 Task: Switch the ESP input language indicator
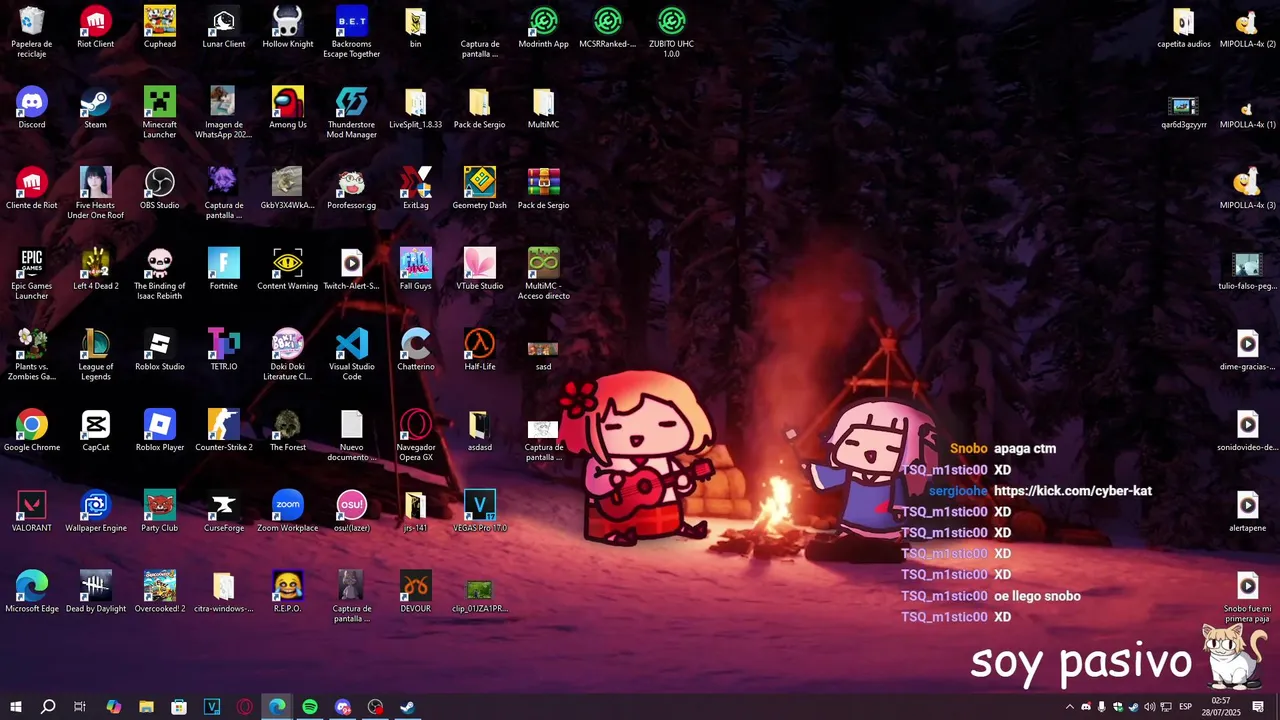pos(1185,707)
